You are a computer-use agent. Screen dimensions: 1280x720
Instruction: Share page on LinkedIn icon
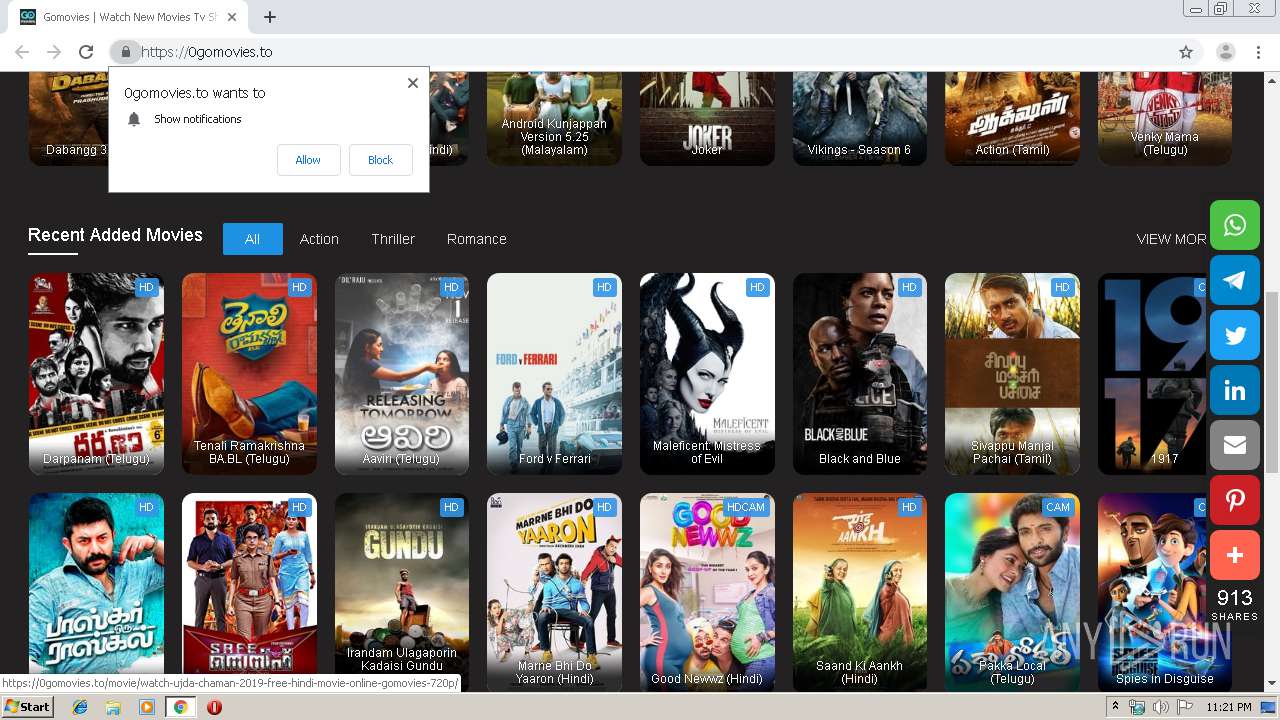[1235, 390]
